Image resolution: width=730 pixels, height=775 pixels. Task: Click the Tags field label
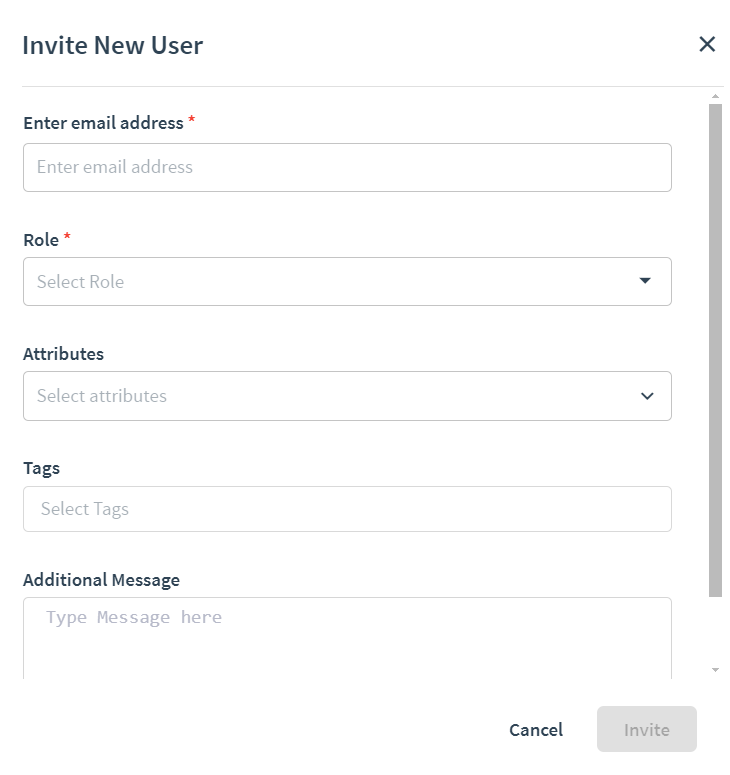point(42,468)
